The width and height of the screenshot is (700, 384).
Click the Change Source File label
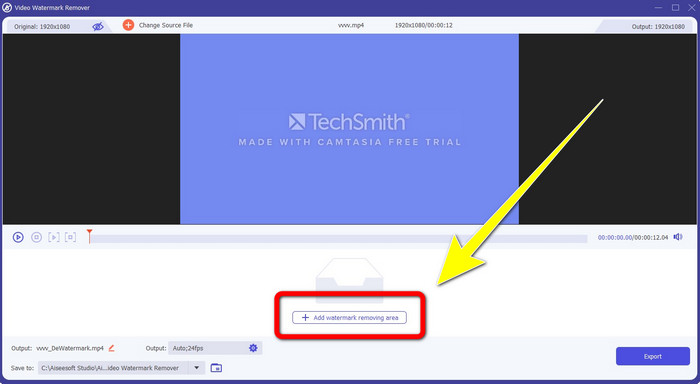166,25
